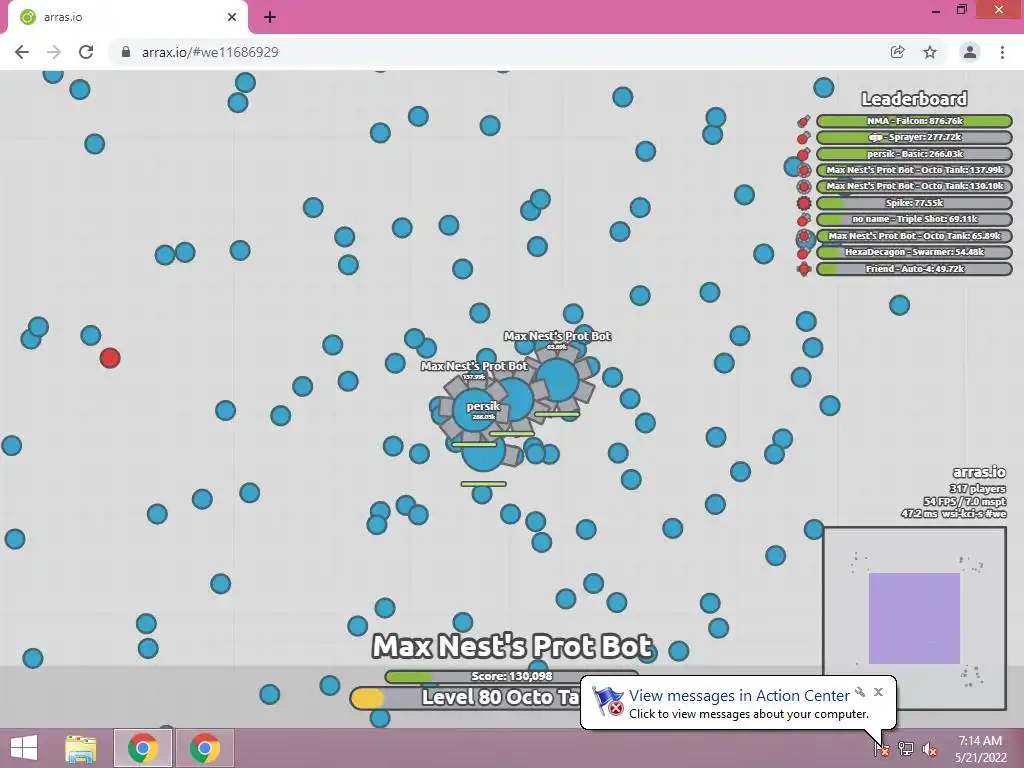Click the Max Nest's Prot Bot name banner
Viewport: 1024px width, 768px height.
[x=512, y=646]
